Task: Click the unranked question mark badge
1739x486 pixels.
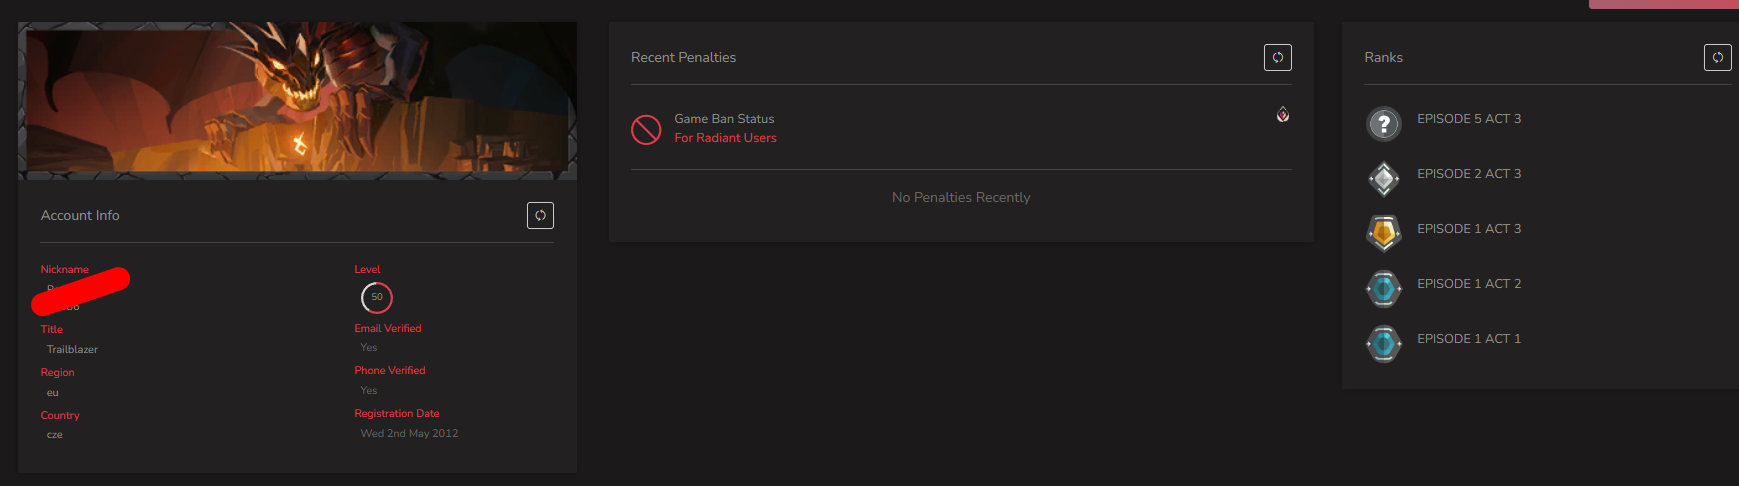Action: pos(1384,124)
